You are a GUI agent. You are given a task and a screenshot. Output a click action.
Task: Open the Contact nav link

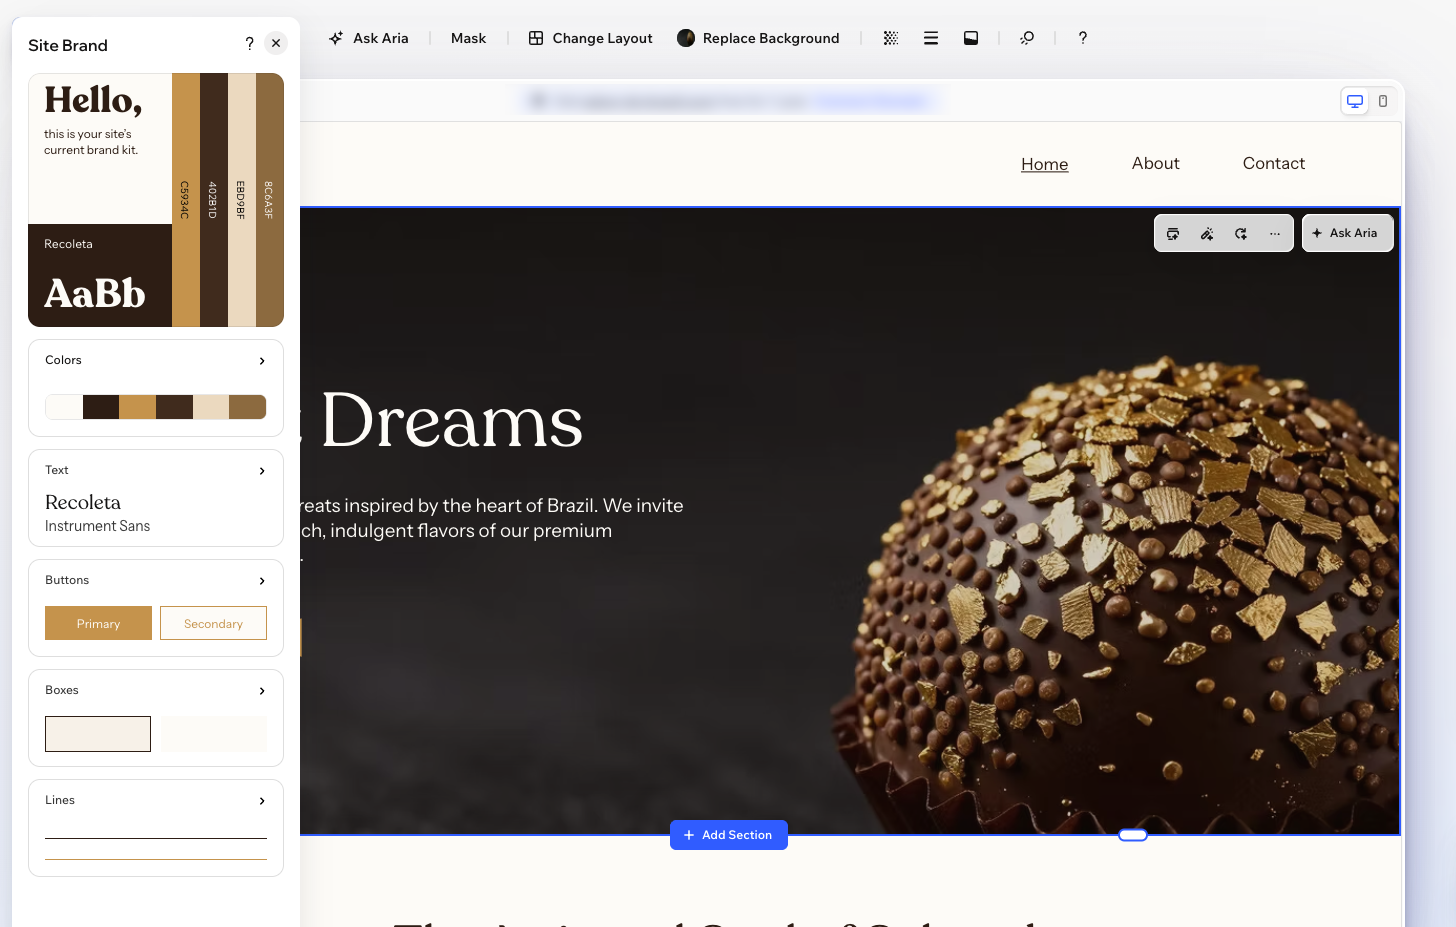[1274, 163]
